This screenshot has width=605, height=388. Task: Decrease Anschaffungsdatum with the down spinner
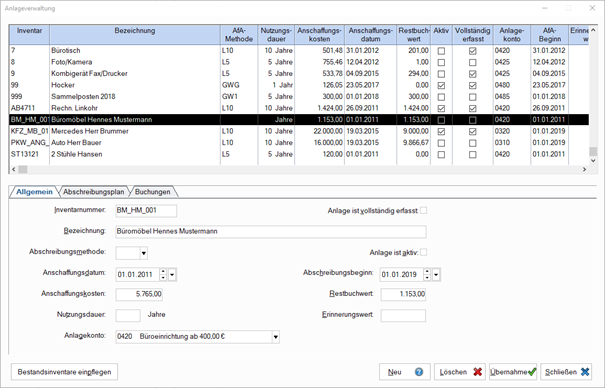tap(163, 278)
